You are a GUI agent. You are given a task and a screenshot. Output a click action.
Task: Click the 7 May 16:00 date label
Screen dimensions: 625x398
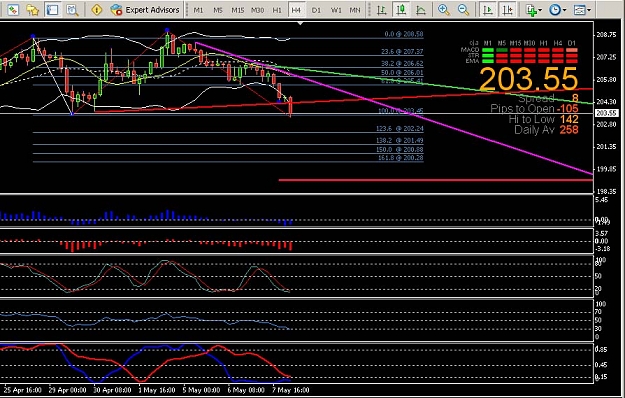tap(290, 390)
